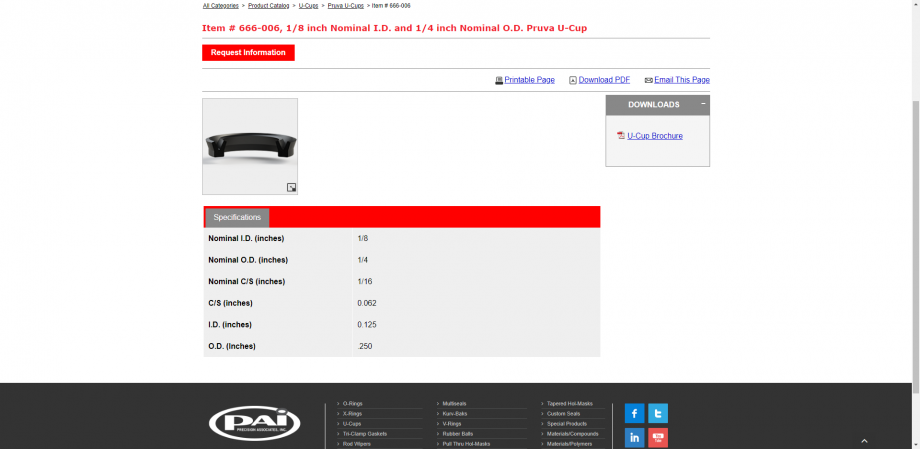Open the O-Rings footer link
Viewport: 920px width, 449px height.
352,403
